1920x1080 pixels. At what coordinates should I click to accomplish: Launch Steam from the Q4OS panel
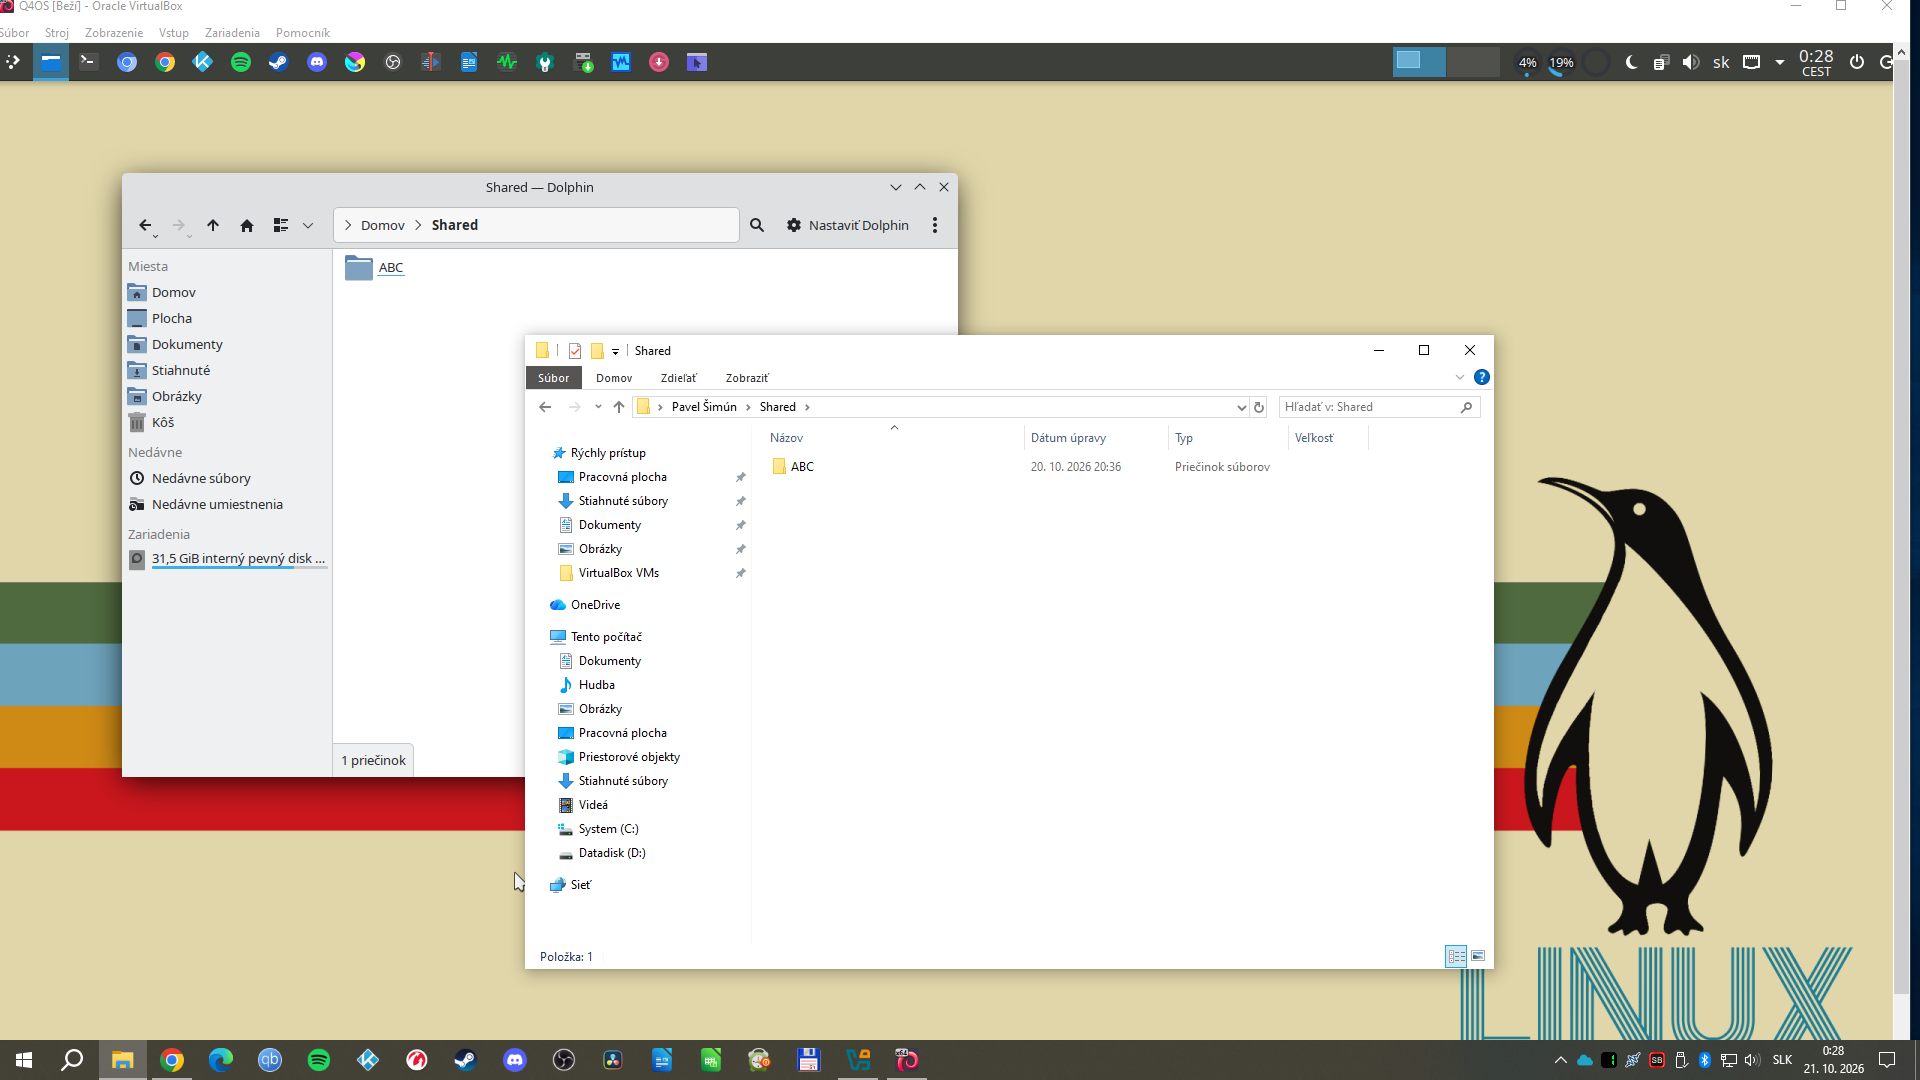[279, 62]
